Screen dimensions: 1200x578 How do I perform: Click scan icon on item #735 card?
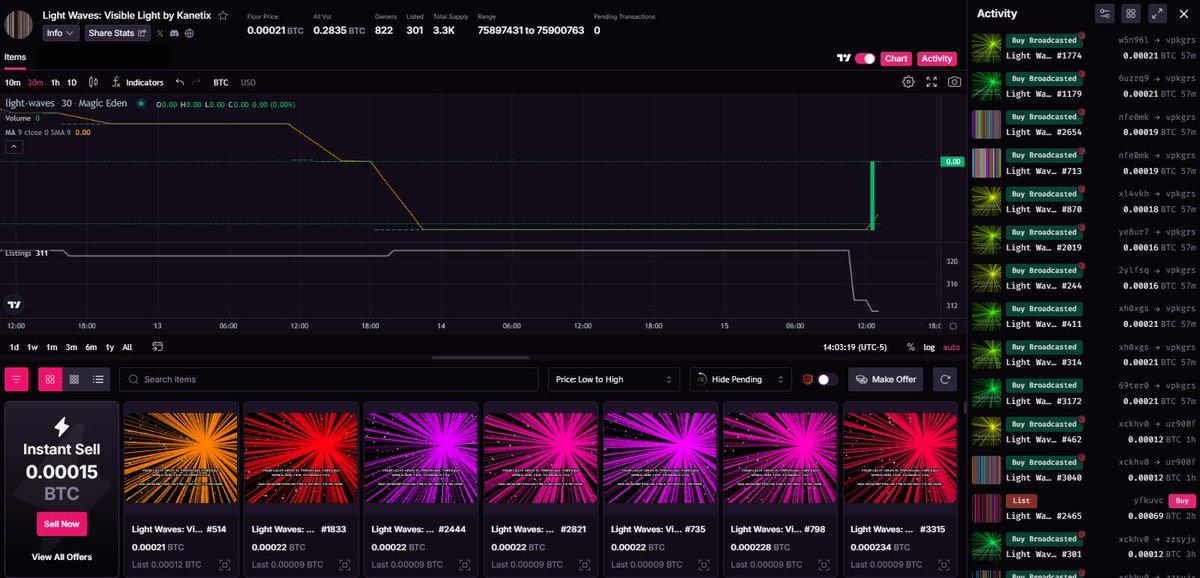pyautogui.click(x=705, y=565)
